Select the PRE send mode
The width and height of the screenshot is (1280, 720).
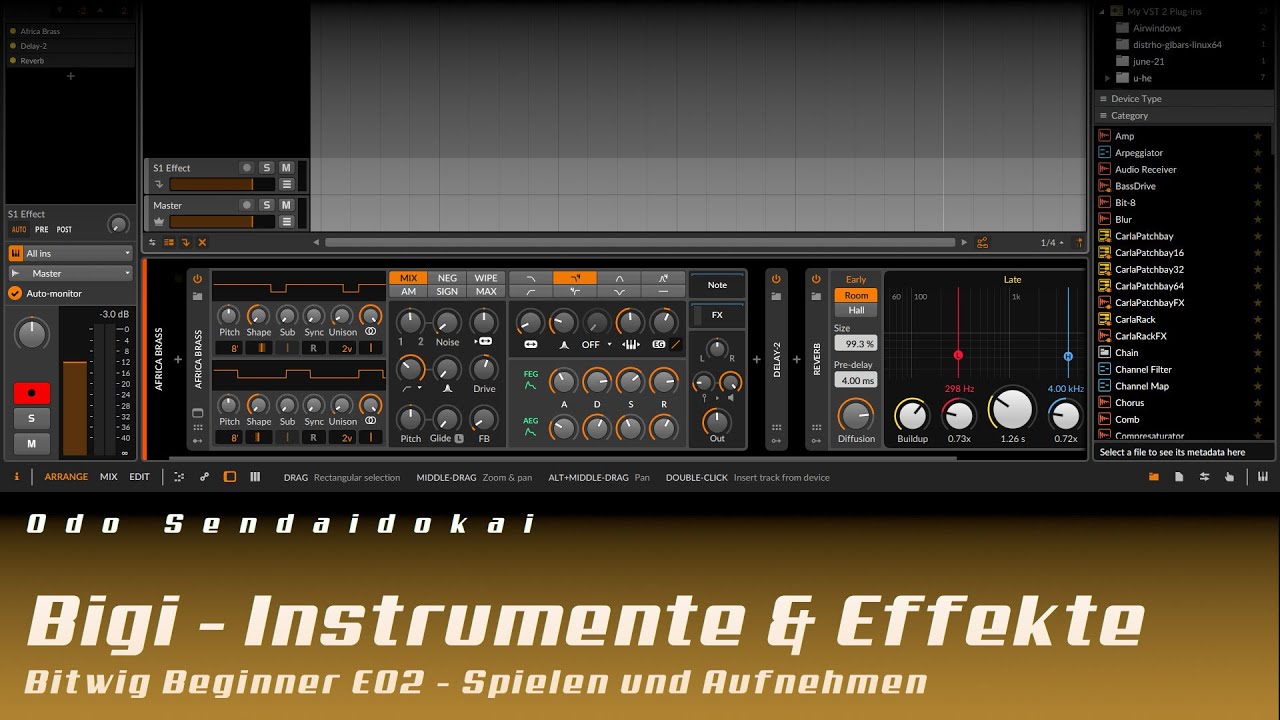tap(42, 230)
